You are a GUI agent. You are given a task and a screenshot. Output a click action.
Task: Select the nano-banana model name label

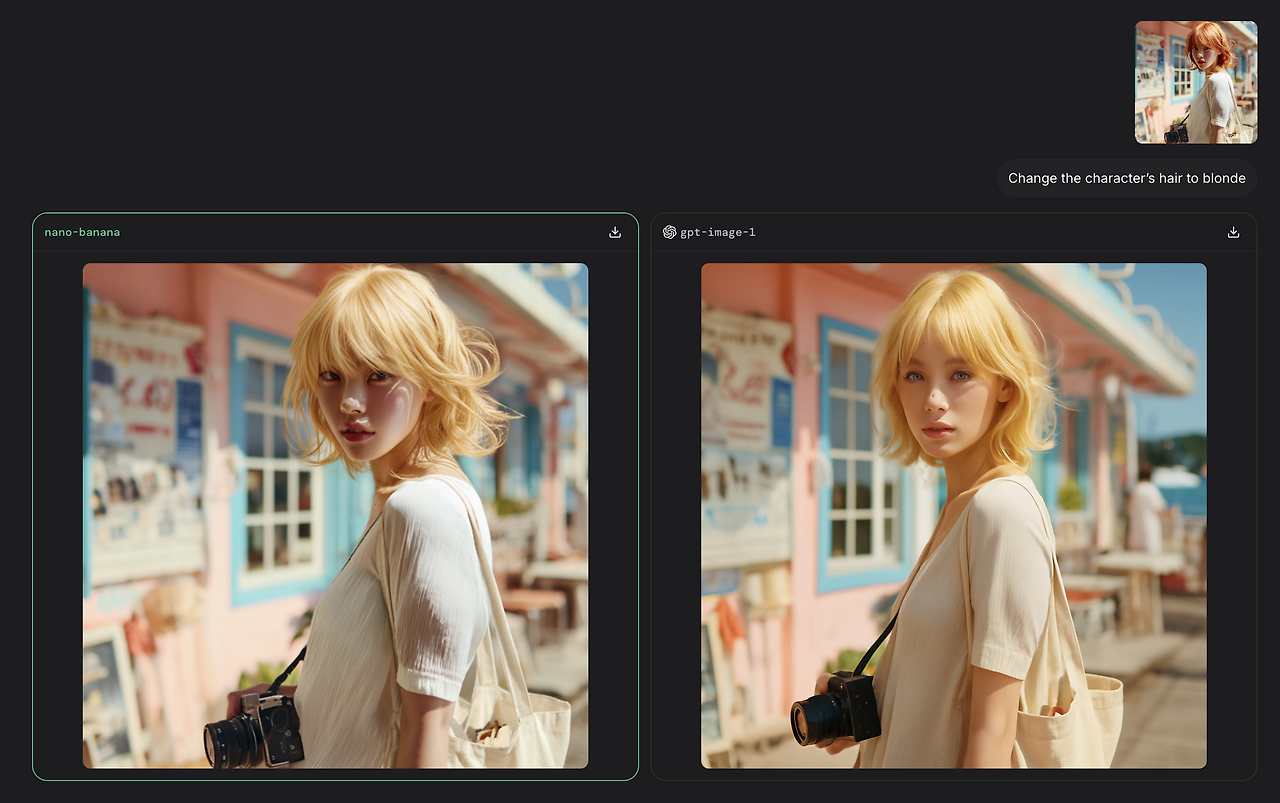click(81, 231)
